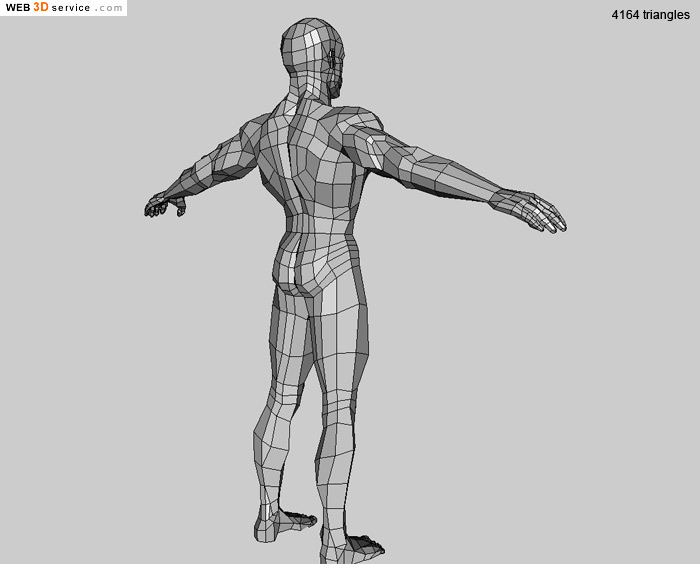Click the WEB 3D service .com logo
The image size is (700, 564).
[x=63, y=8]
